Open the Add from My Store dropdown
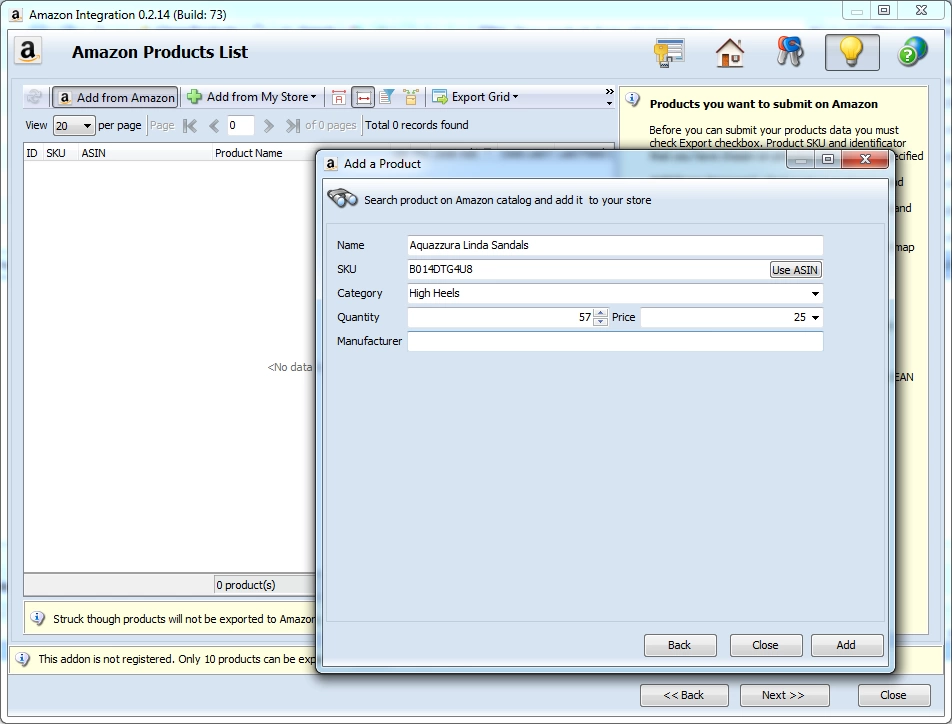The image size is (952, 724). tap(252, 97)
